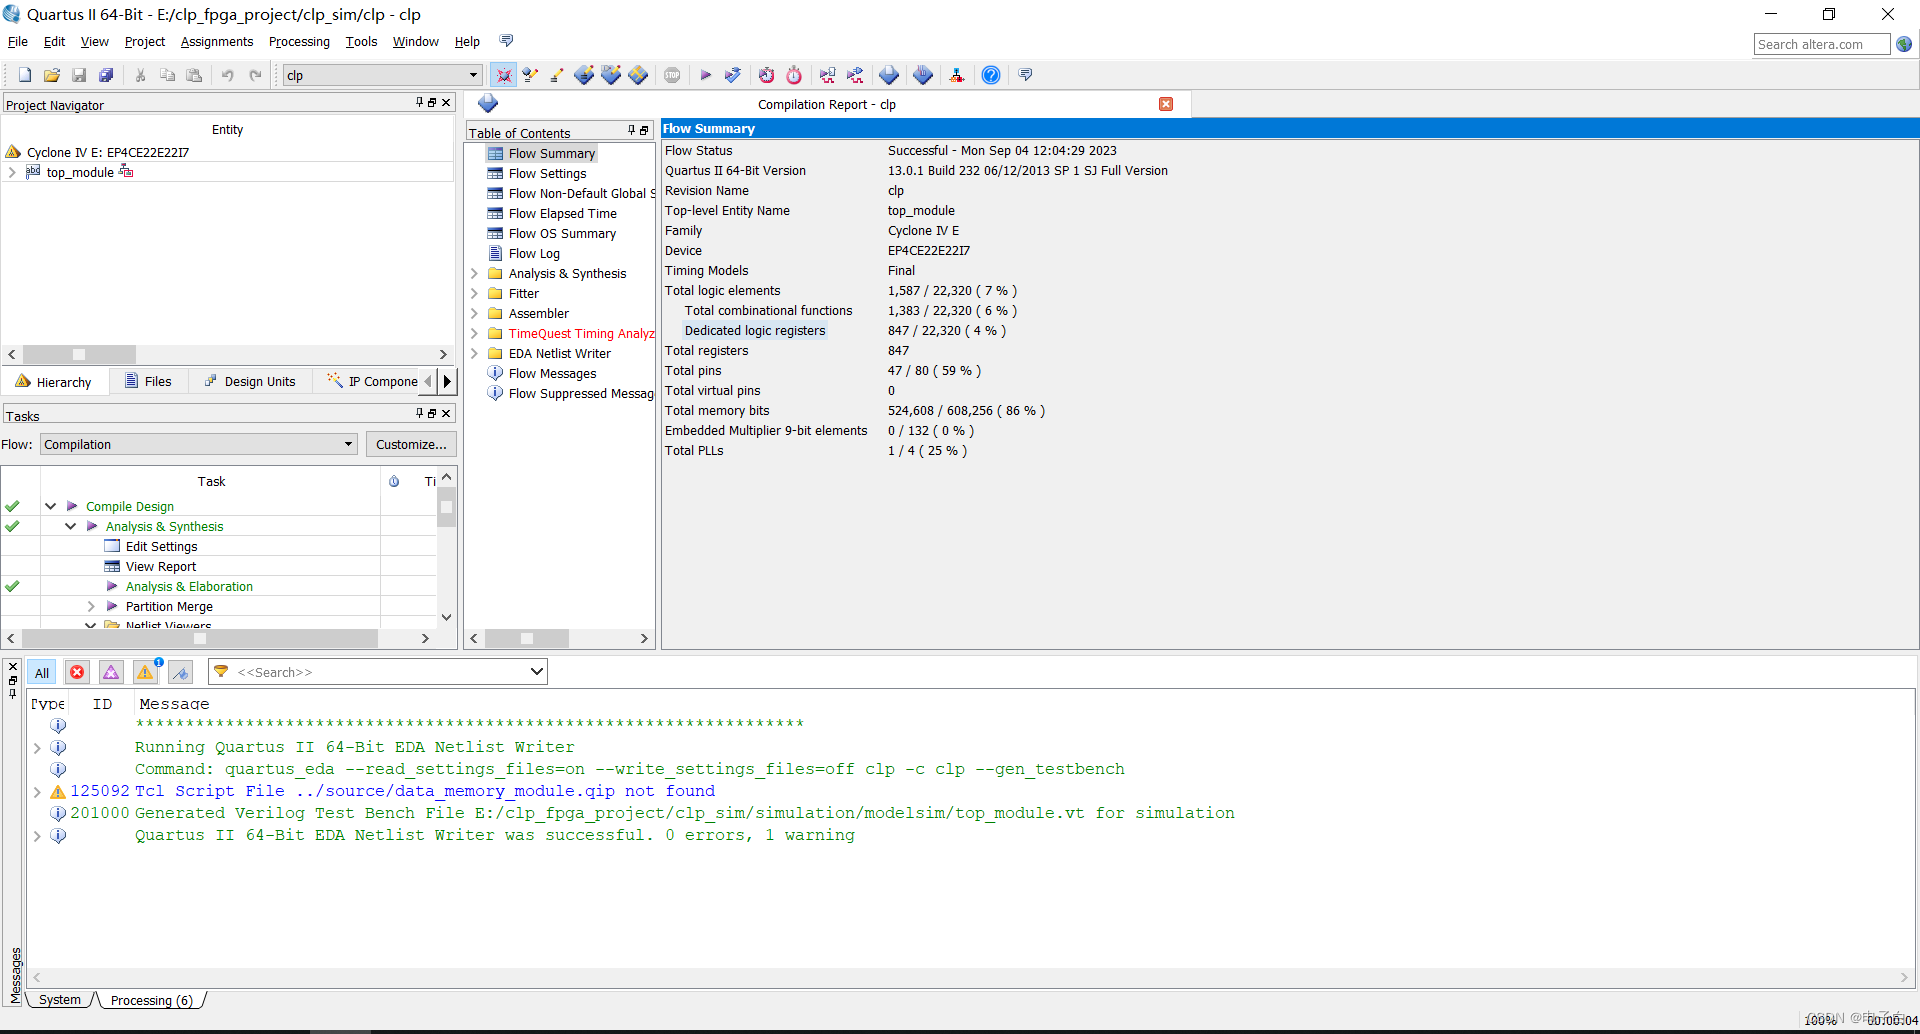This screenshot has width=1920, height=1034.
Task: Click the Tasks pane vertical scrollbar thumb
Action: 447,507
